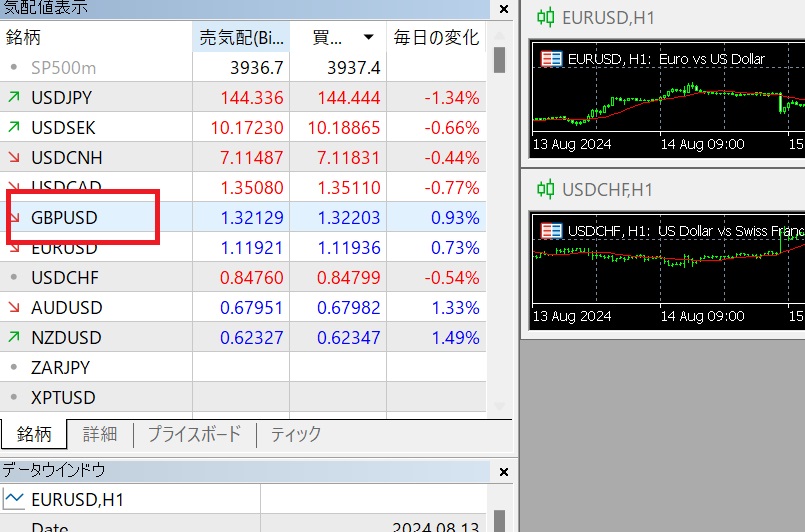Click USDCHF ask price 0.84799

(349, 278)
